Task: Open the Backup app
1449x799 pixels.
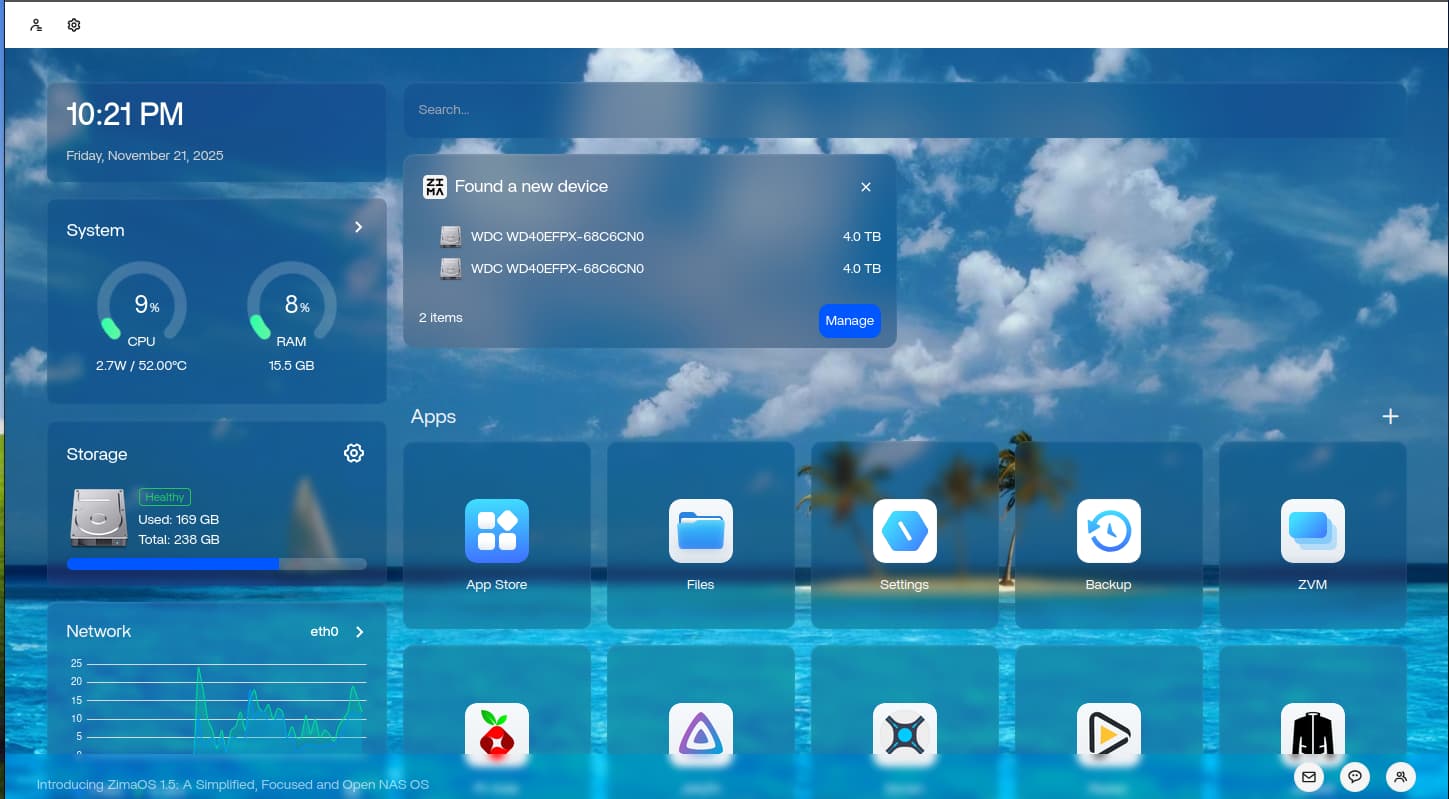Action: tap(1108, 532)
